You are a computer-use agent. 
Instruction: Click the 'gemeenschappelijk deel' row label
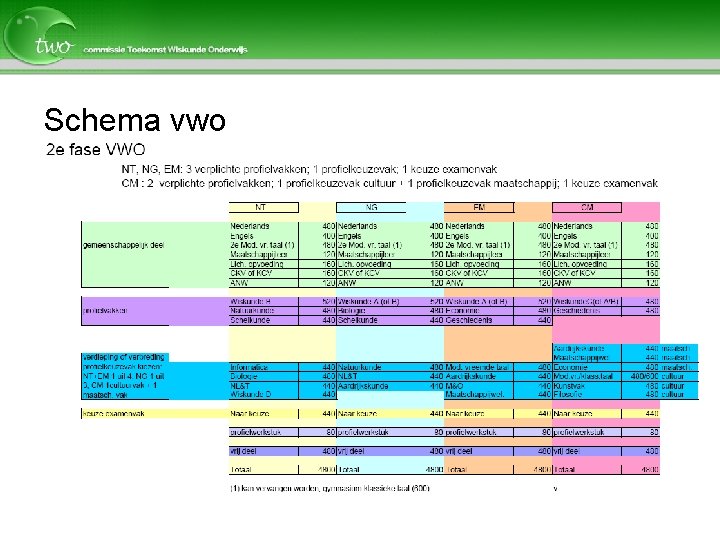[x=124, y=245]
